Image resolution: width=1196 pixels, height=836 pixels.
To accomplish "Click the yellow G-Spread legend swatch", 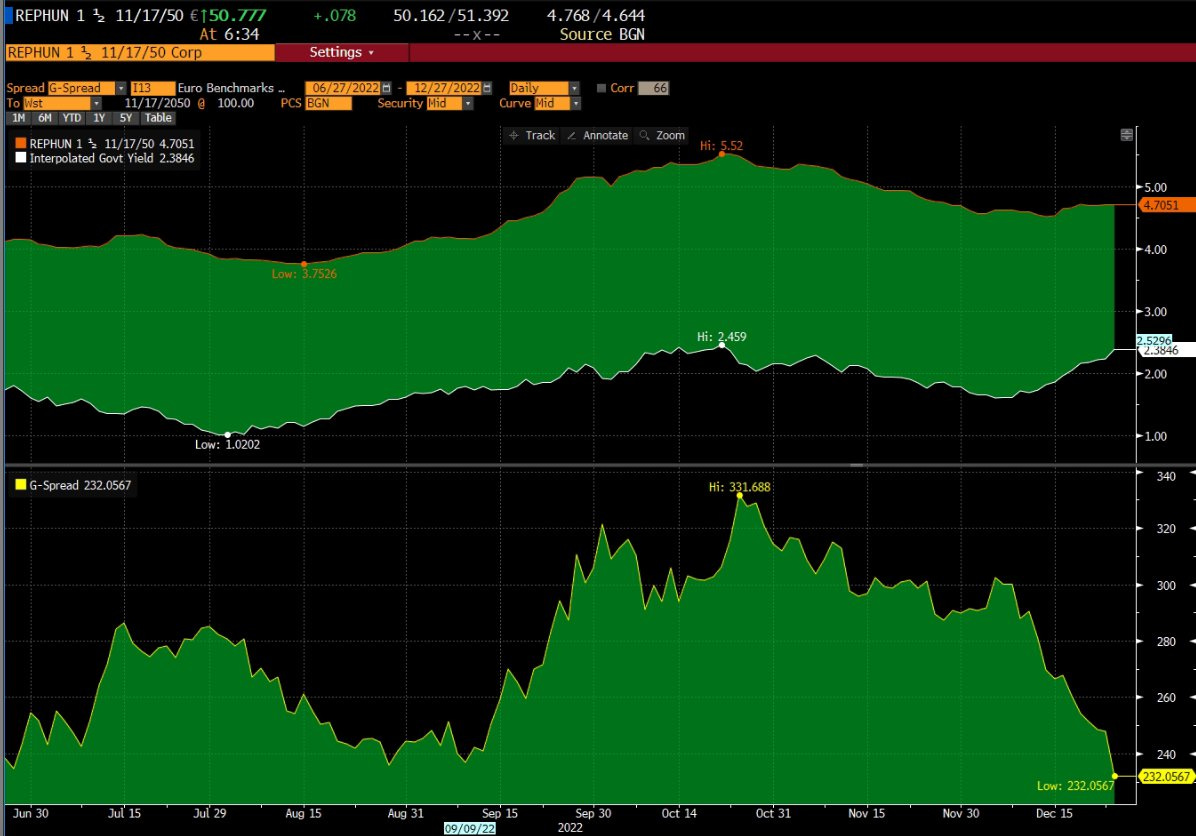I will point(21,484).
